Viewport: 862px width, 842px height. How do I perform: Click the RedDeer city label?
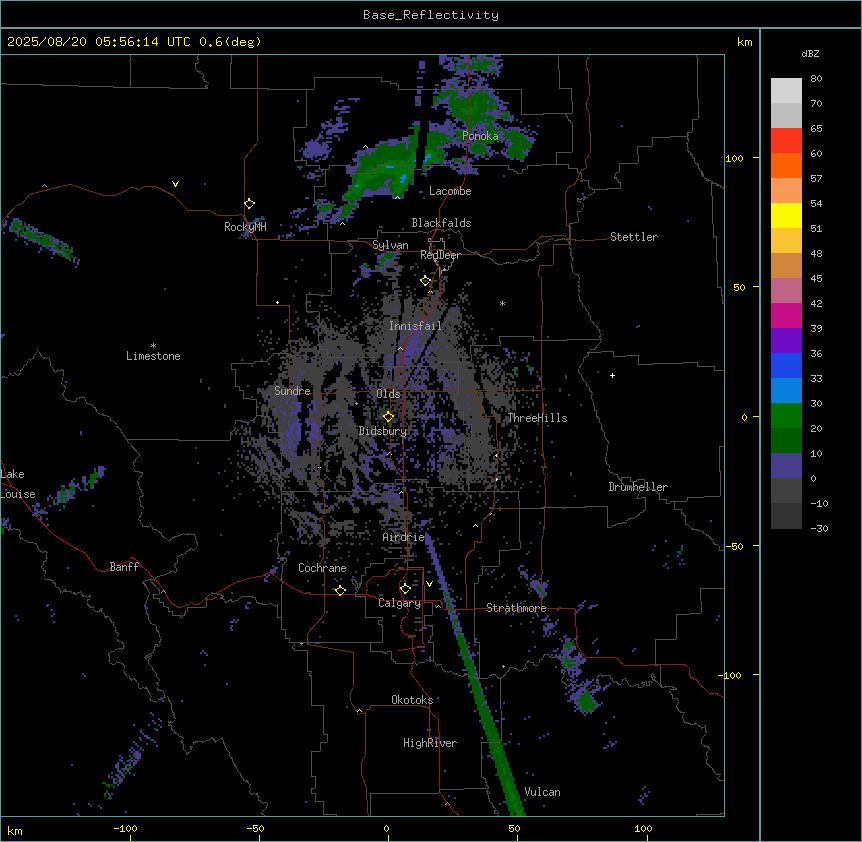pyautogui.click(x=440, y=255)
